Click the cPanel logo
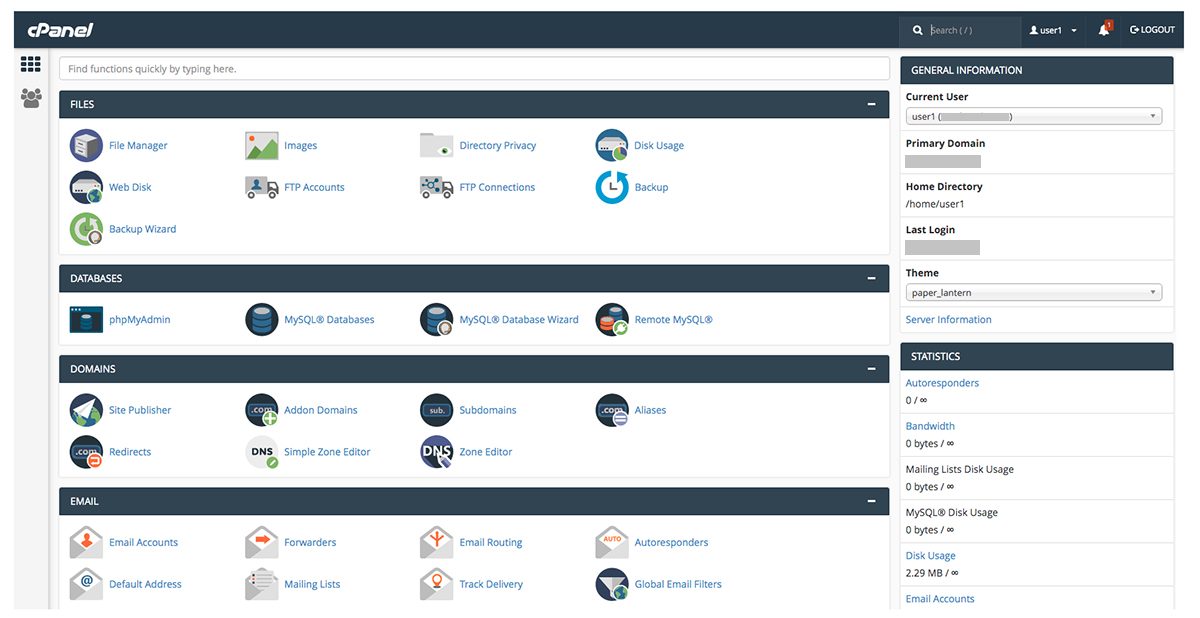The width and height of the screenshot is (1200, 618). (x=60, y=30)
